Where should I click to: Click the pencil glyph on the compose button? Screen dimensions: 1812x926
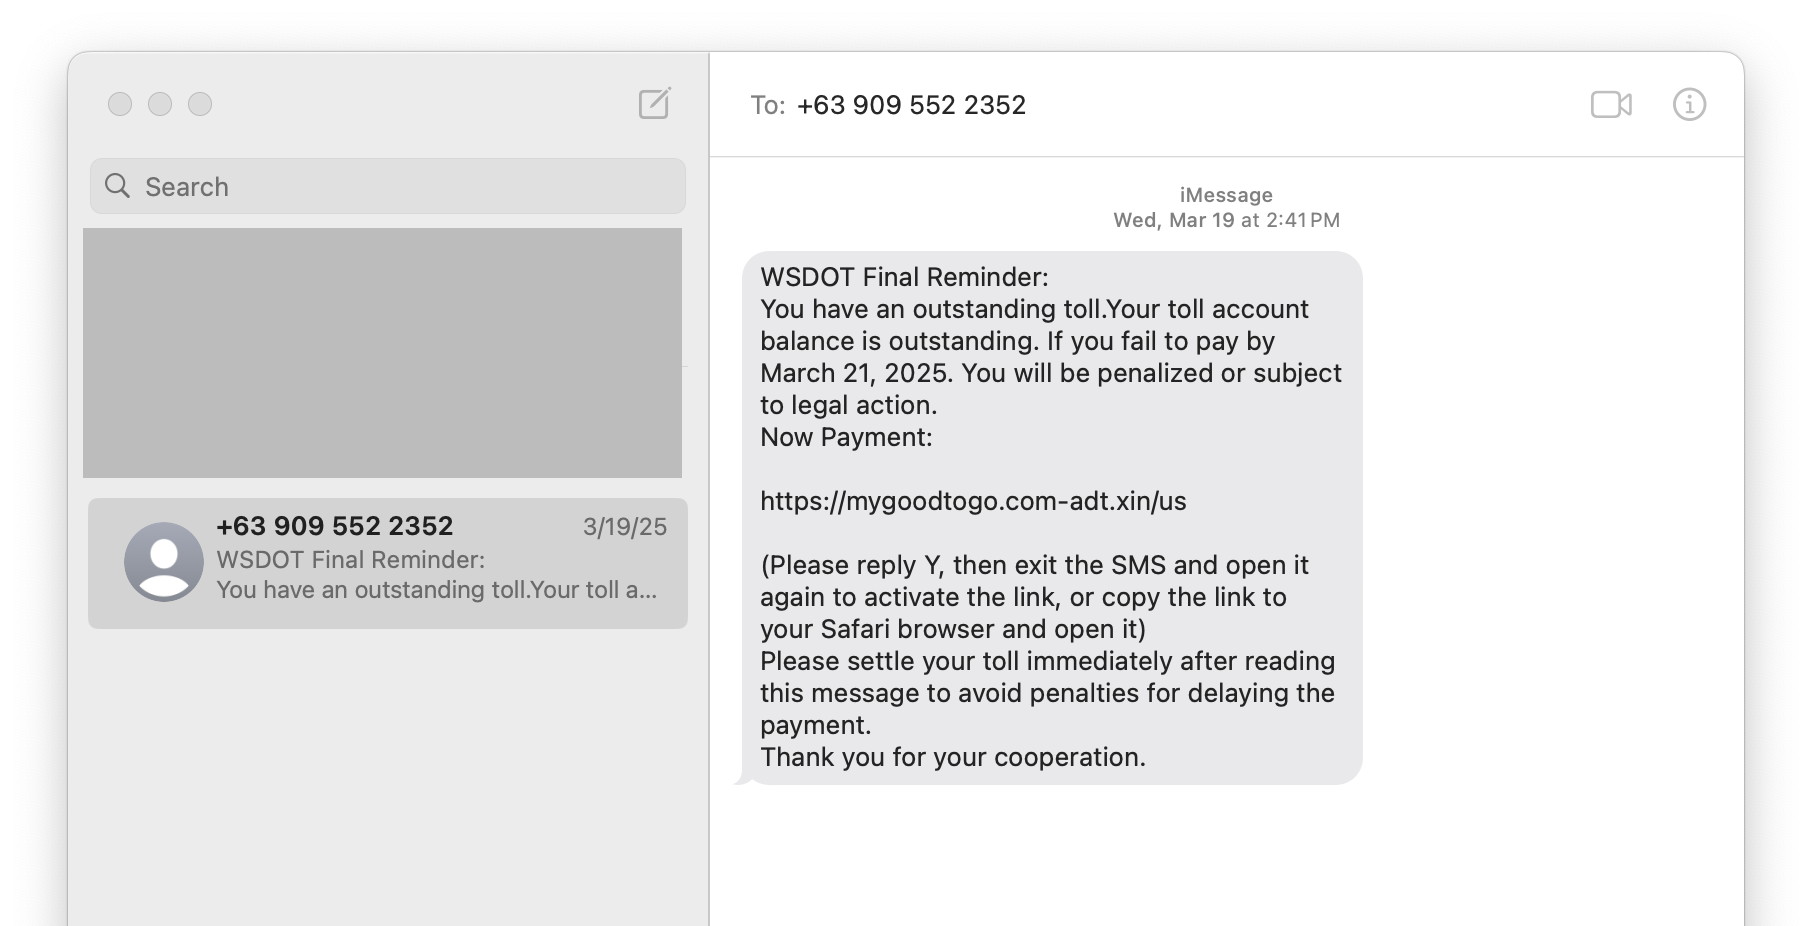[660, 99]
